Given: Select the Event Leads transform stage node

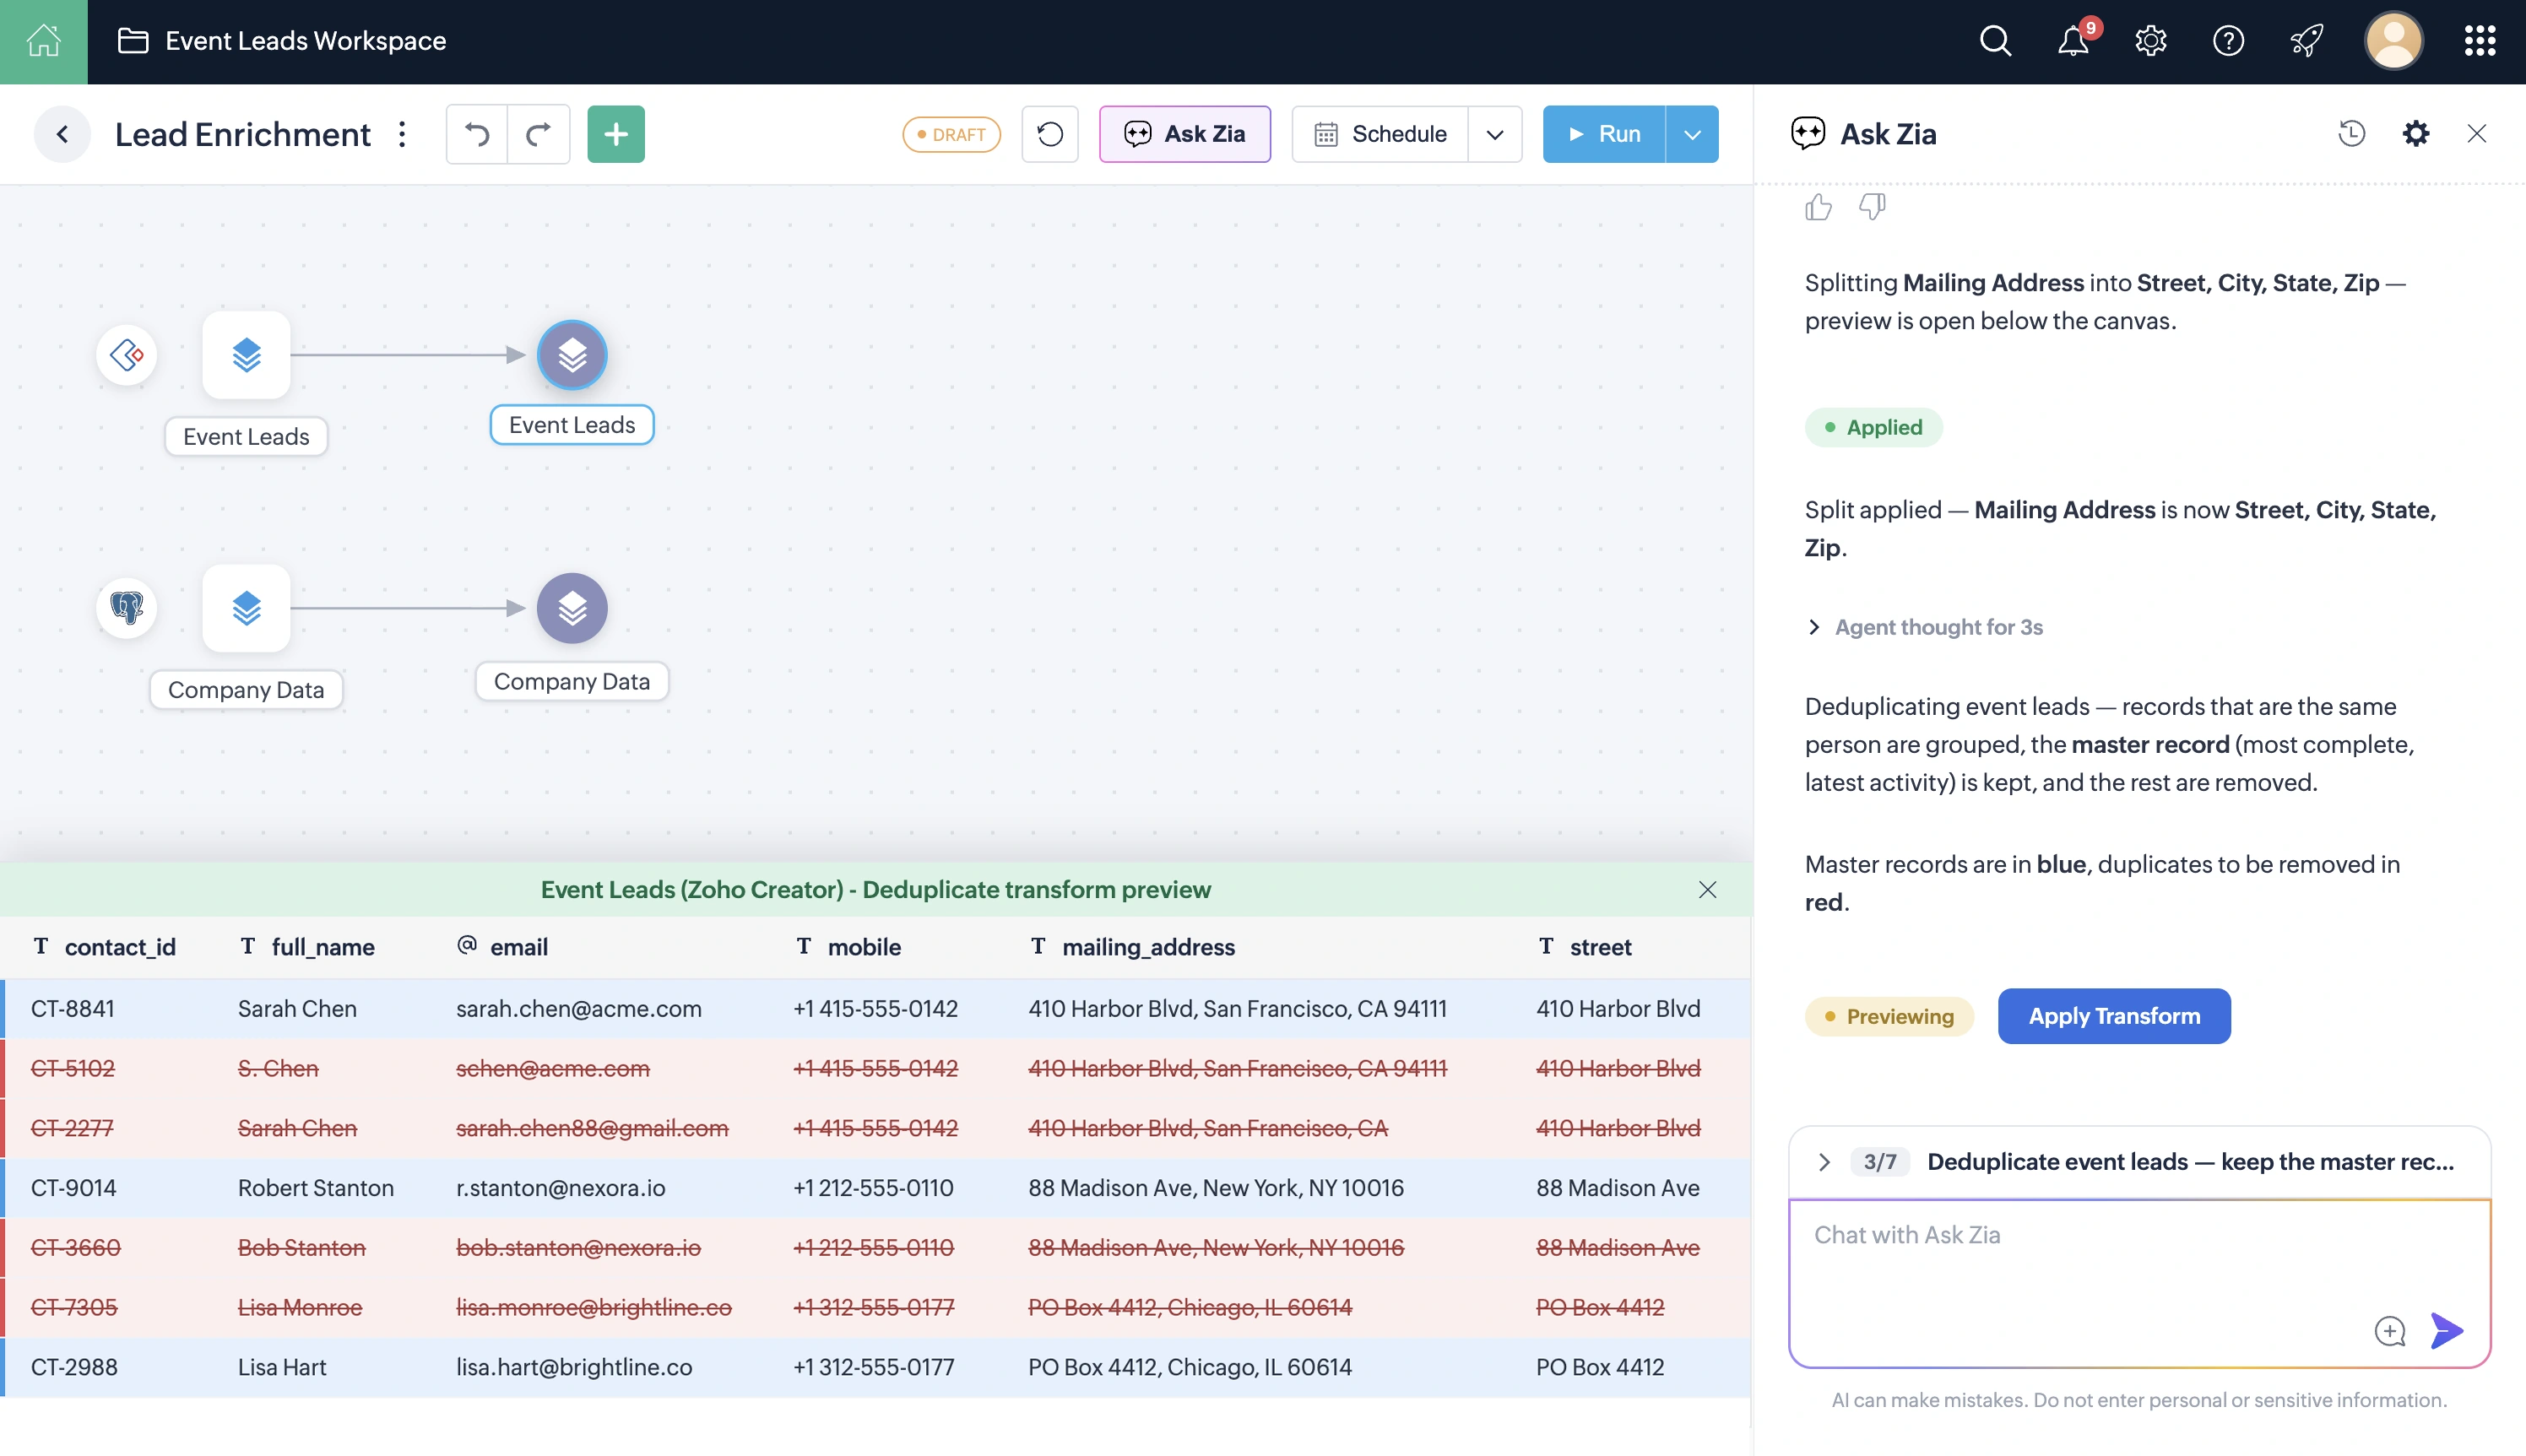Looking at the screenshot, I should click(572, 355).
